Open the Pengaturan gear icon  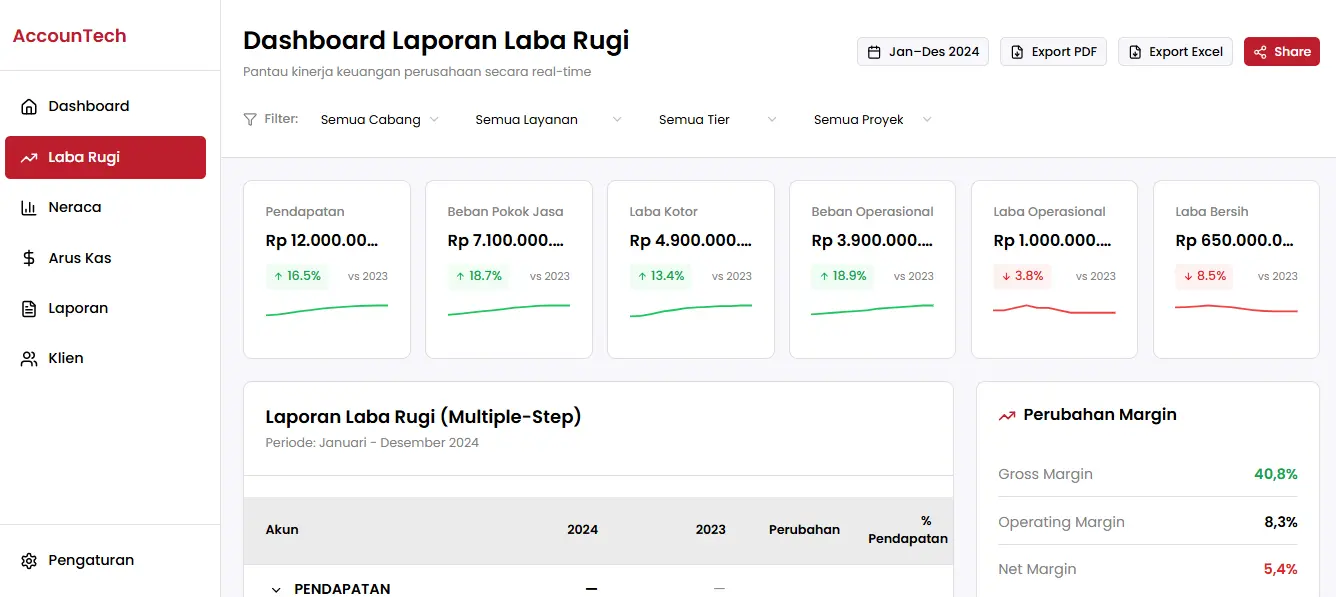click(x=29, y=559)
